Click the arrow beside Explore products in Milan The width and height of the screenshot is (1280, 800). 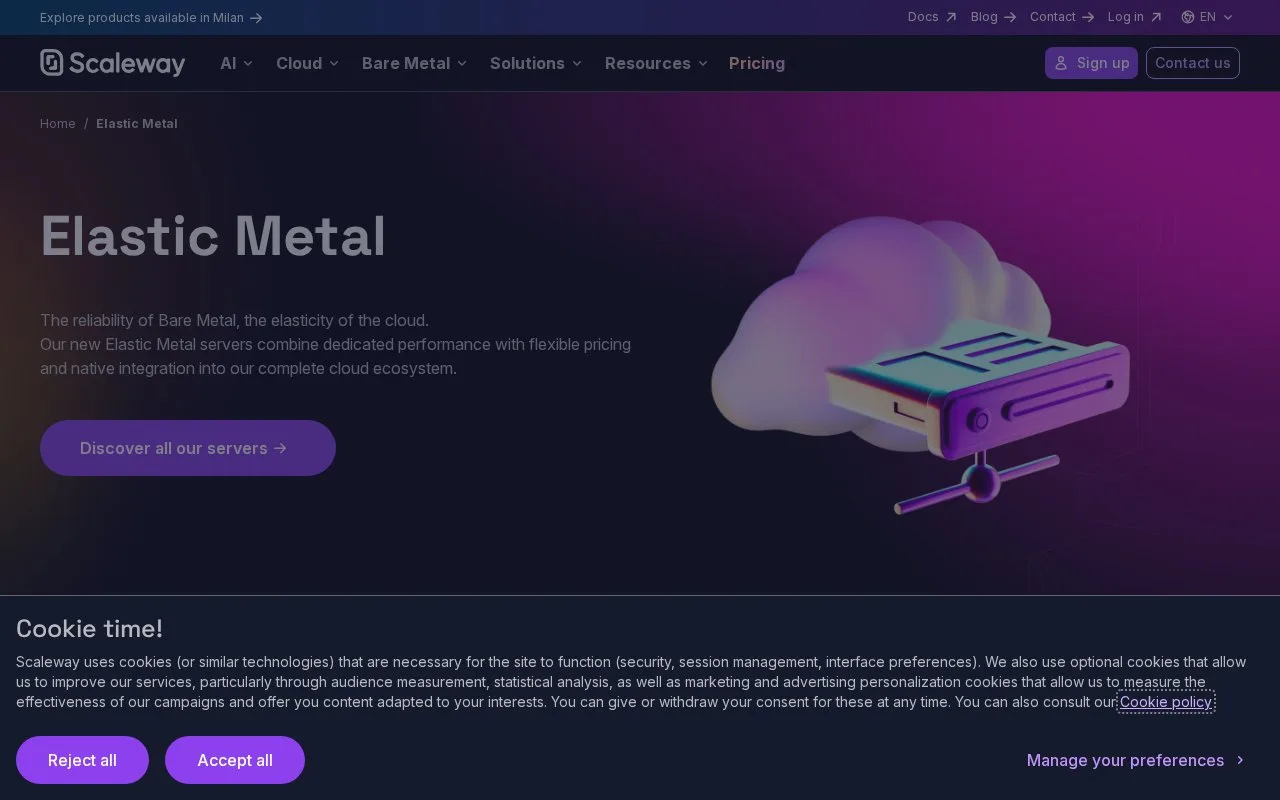pos(256,18)
